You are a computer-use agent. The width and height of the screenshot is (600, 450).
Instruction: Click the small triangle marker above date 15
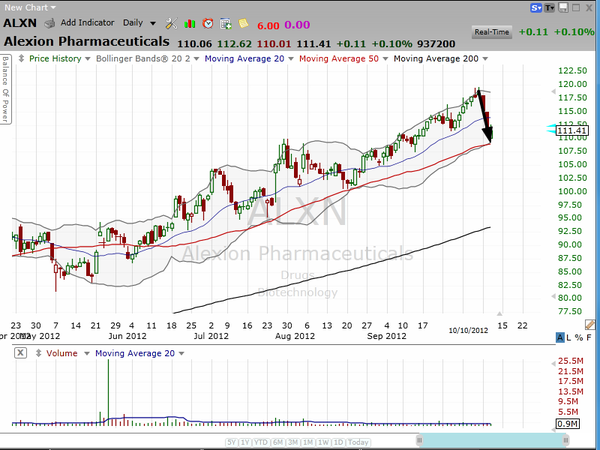coord(499,314)
